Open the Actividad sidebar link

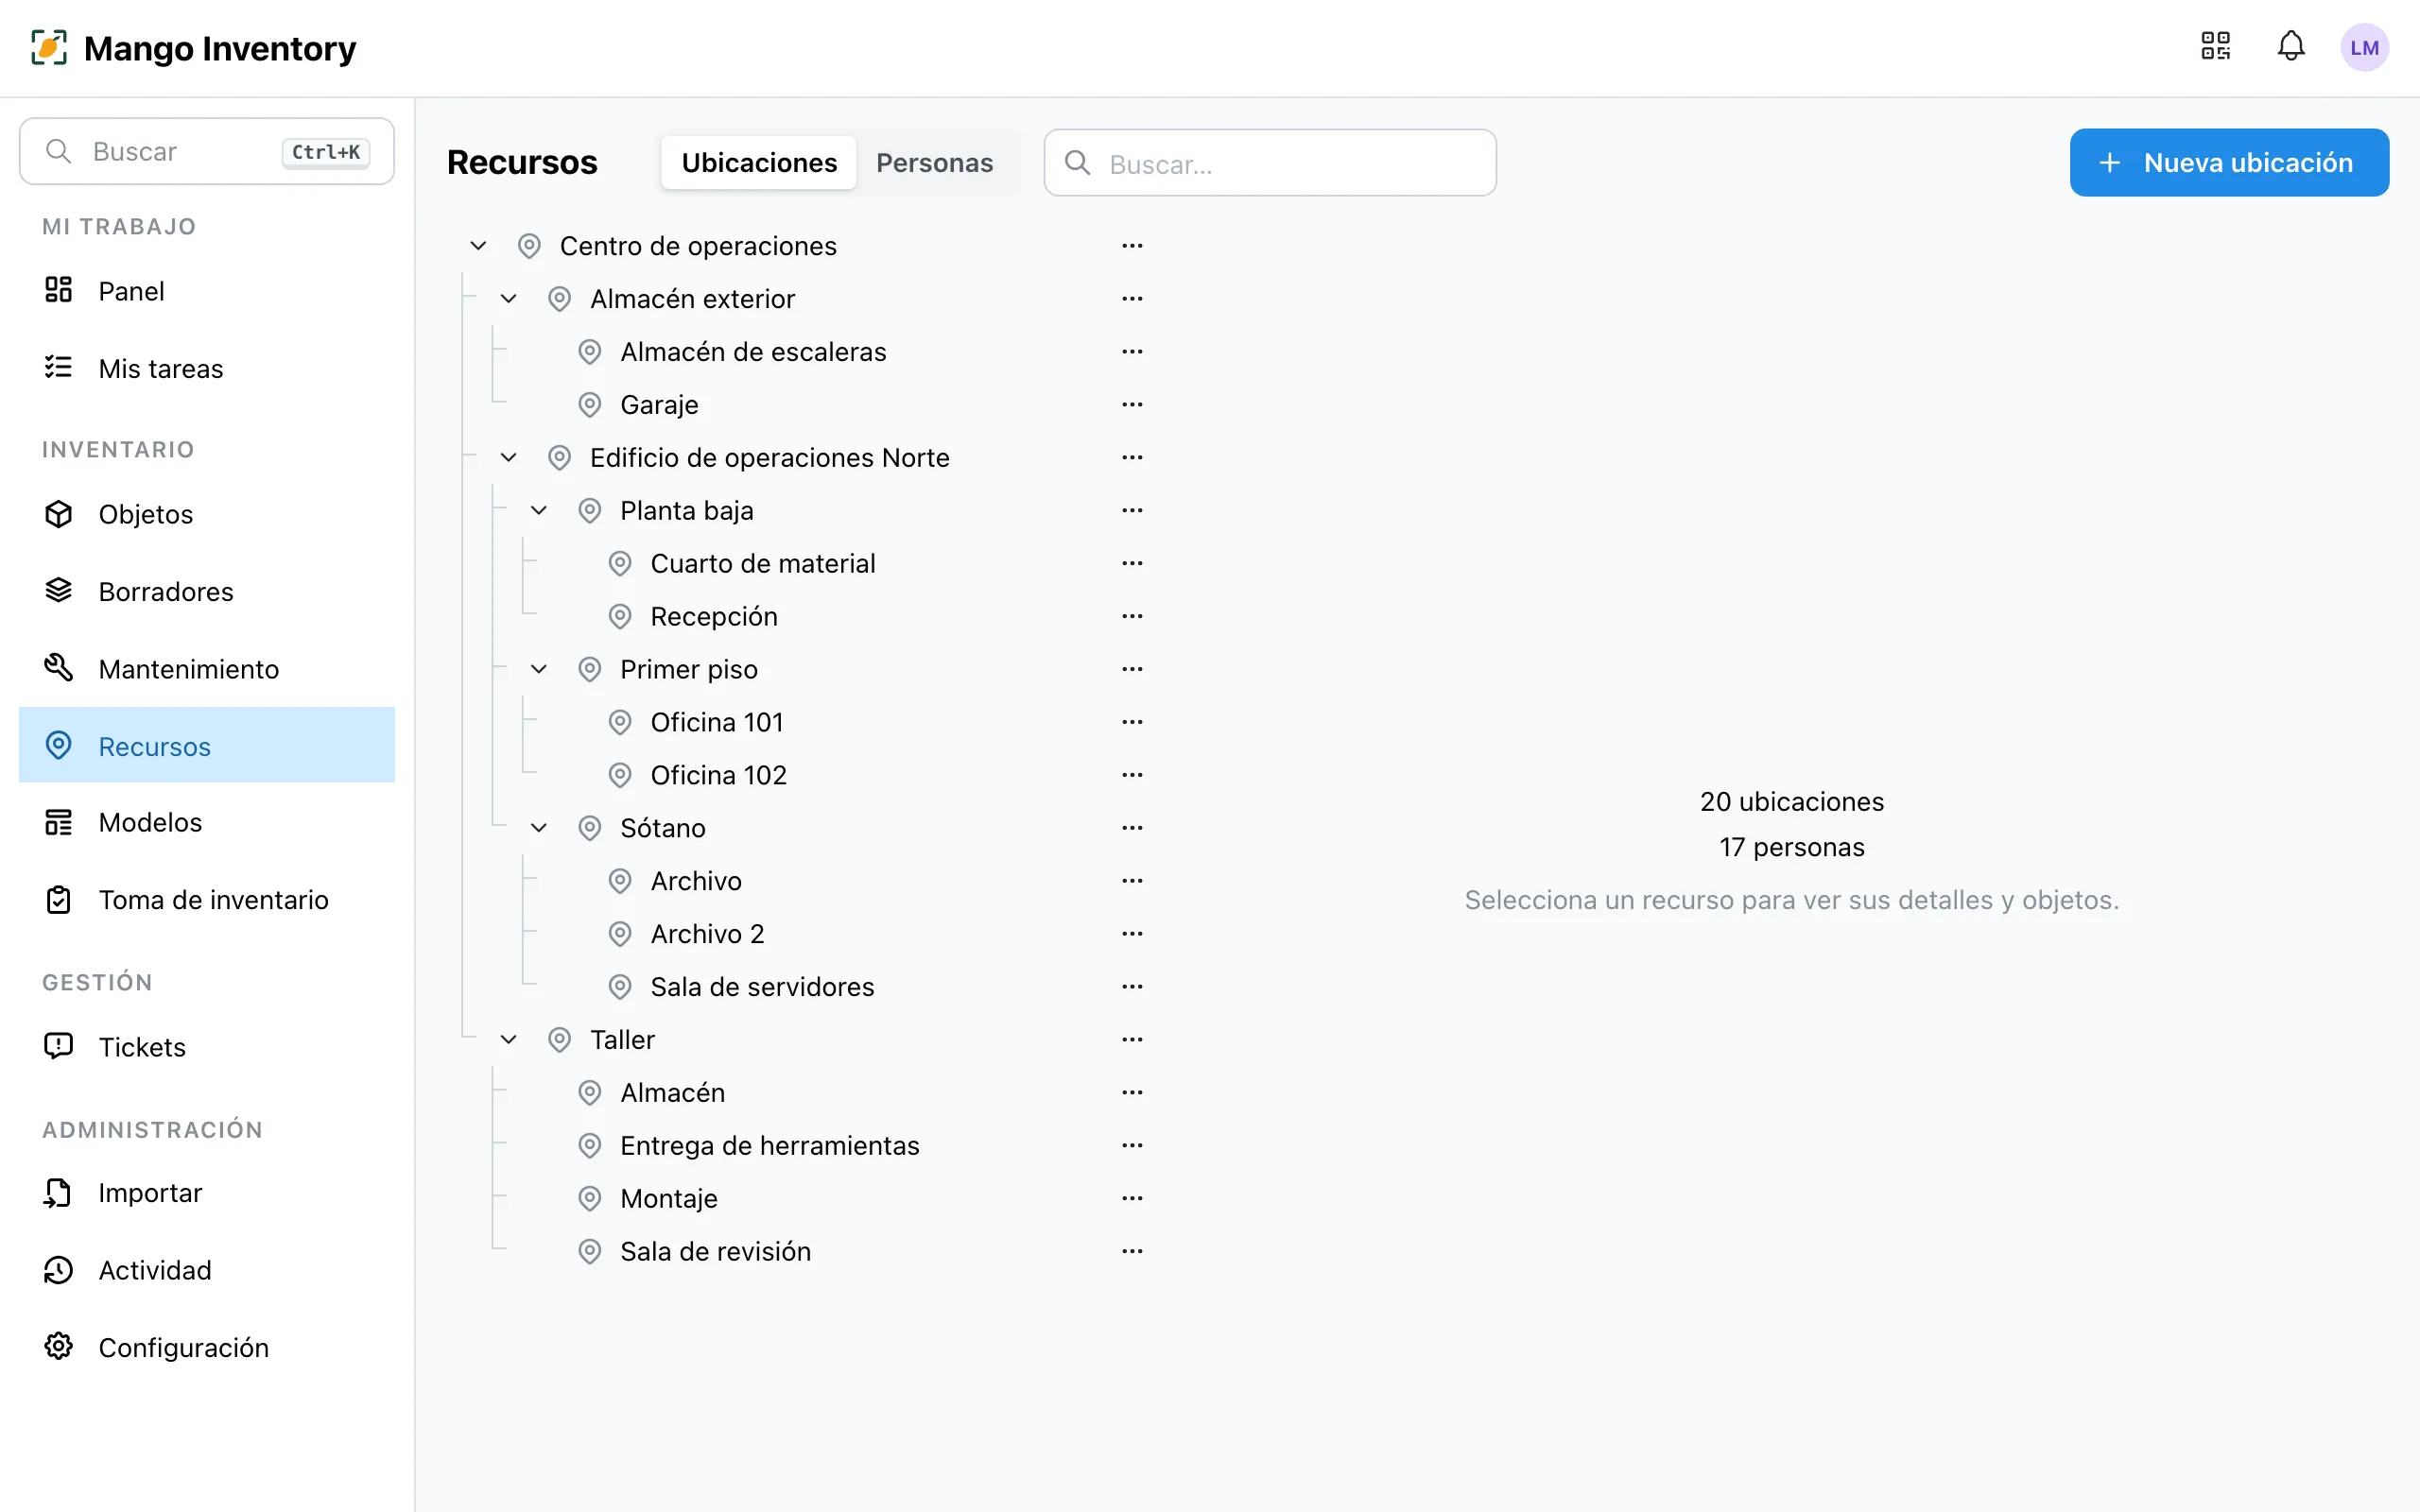pos(207,1270)
